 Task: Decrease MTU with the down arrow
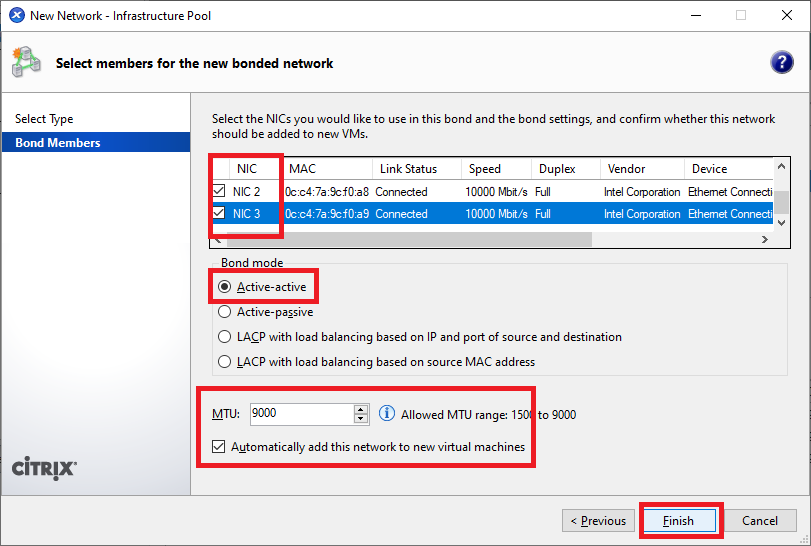pyautogui.click(x=361, y=419)
